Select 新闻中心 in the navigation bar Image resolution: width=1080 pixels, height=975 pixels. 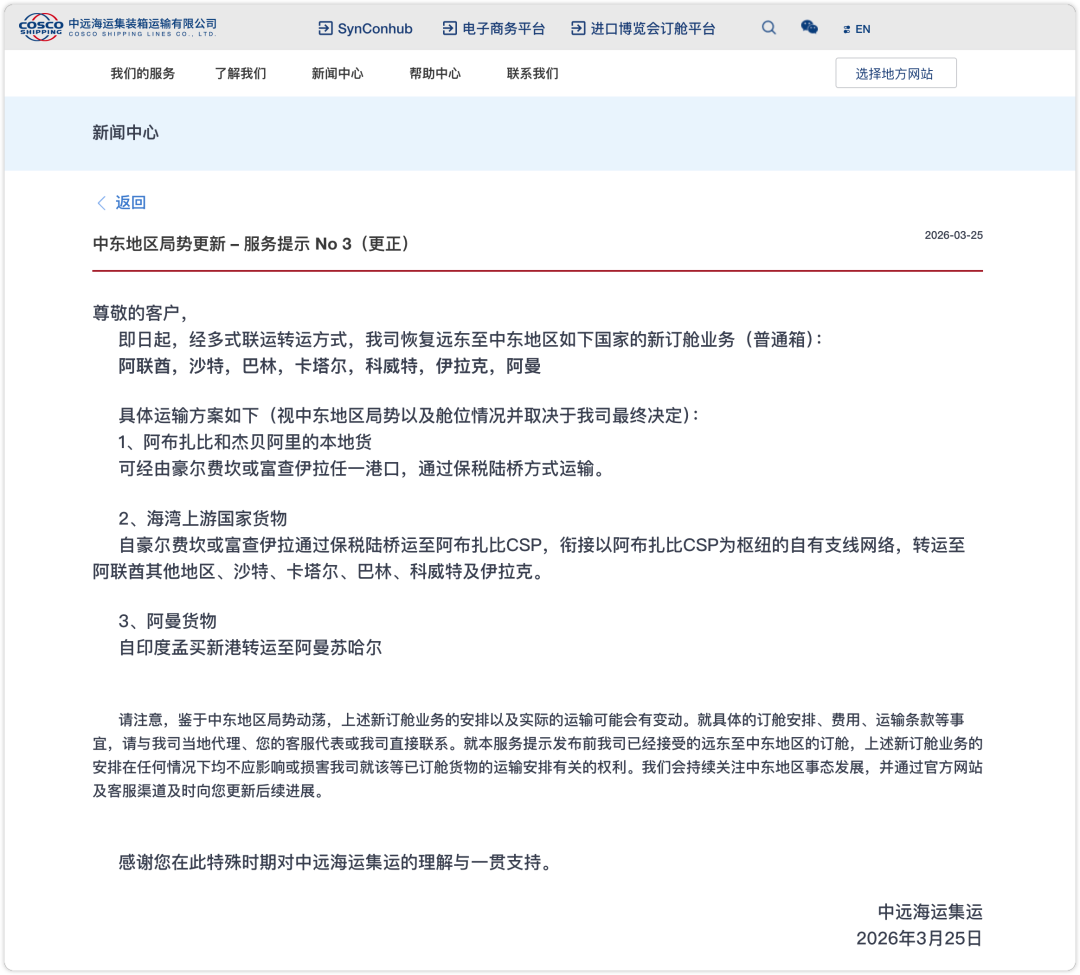pyautogui.click(x=337, y=74)
